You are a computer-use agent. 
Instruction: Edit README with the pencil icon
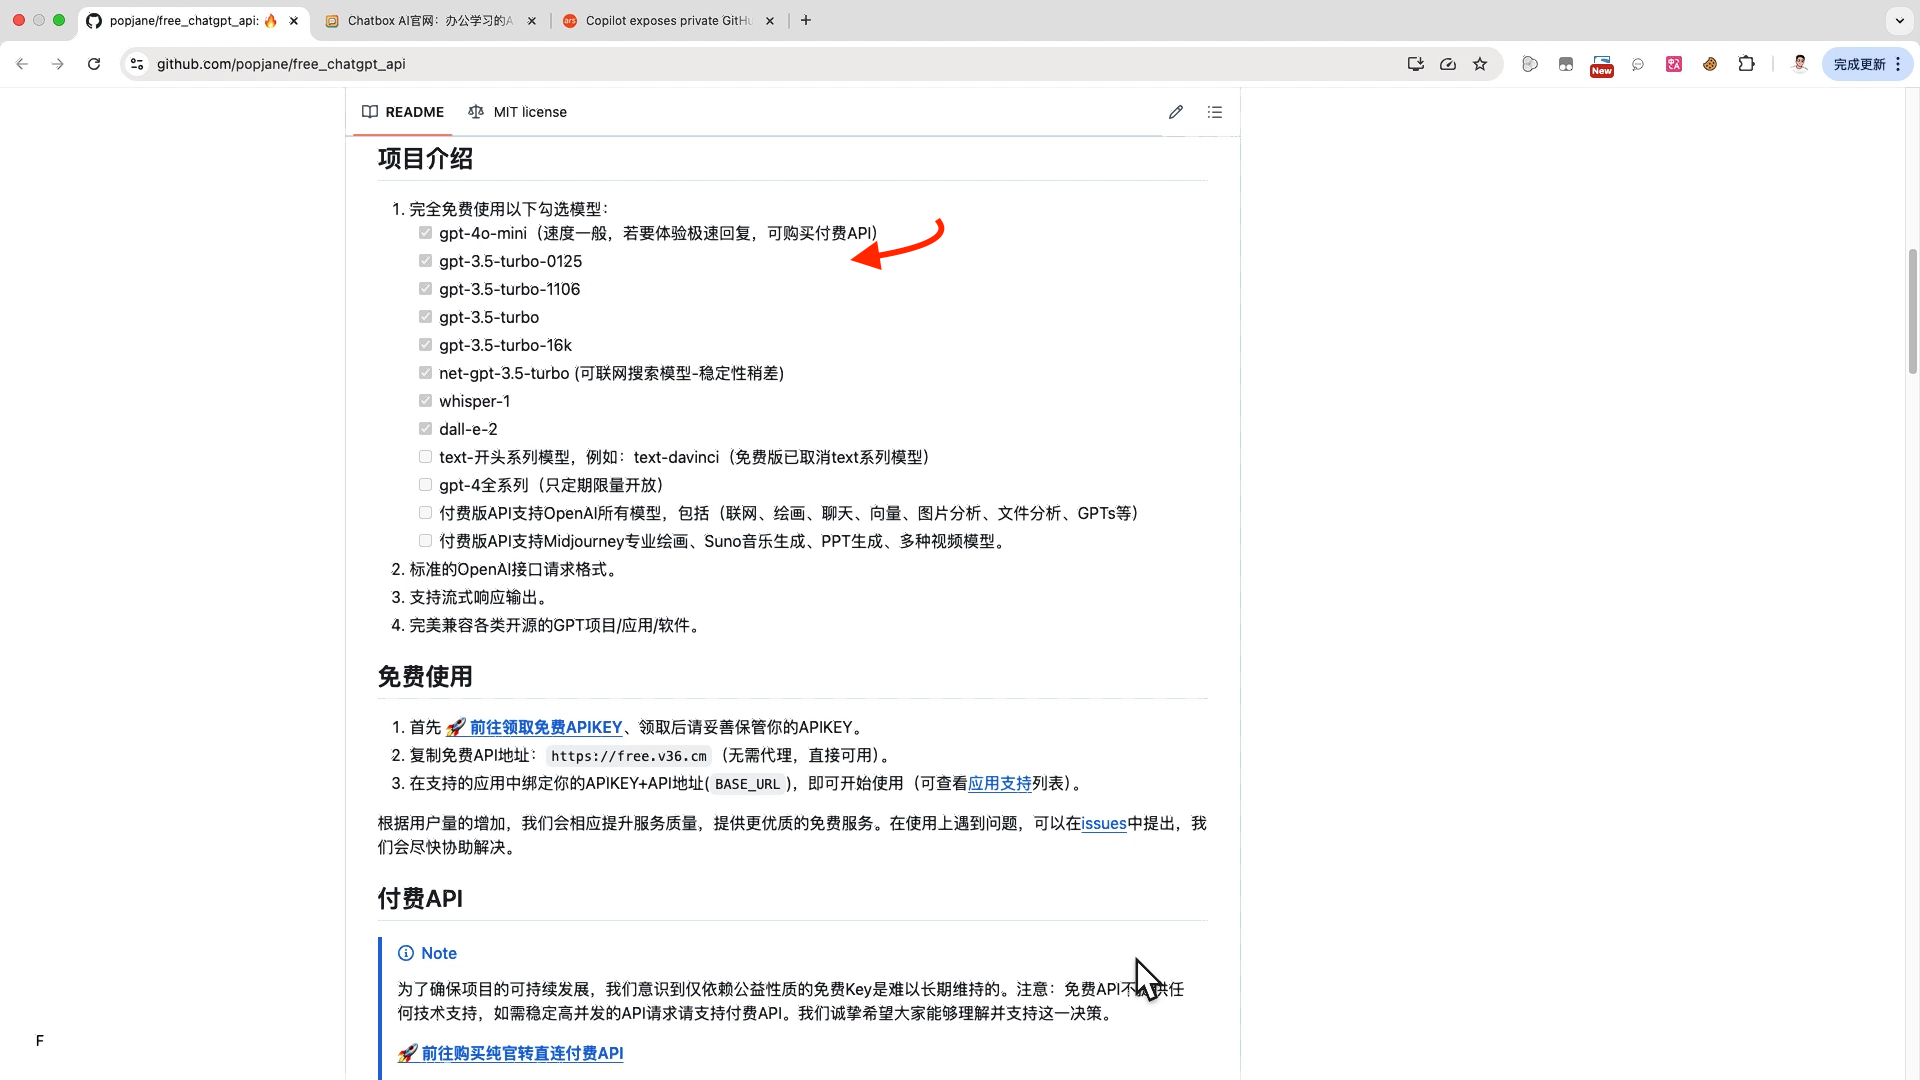[1176, 112]
